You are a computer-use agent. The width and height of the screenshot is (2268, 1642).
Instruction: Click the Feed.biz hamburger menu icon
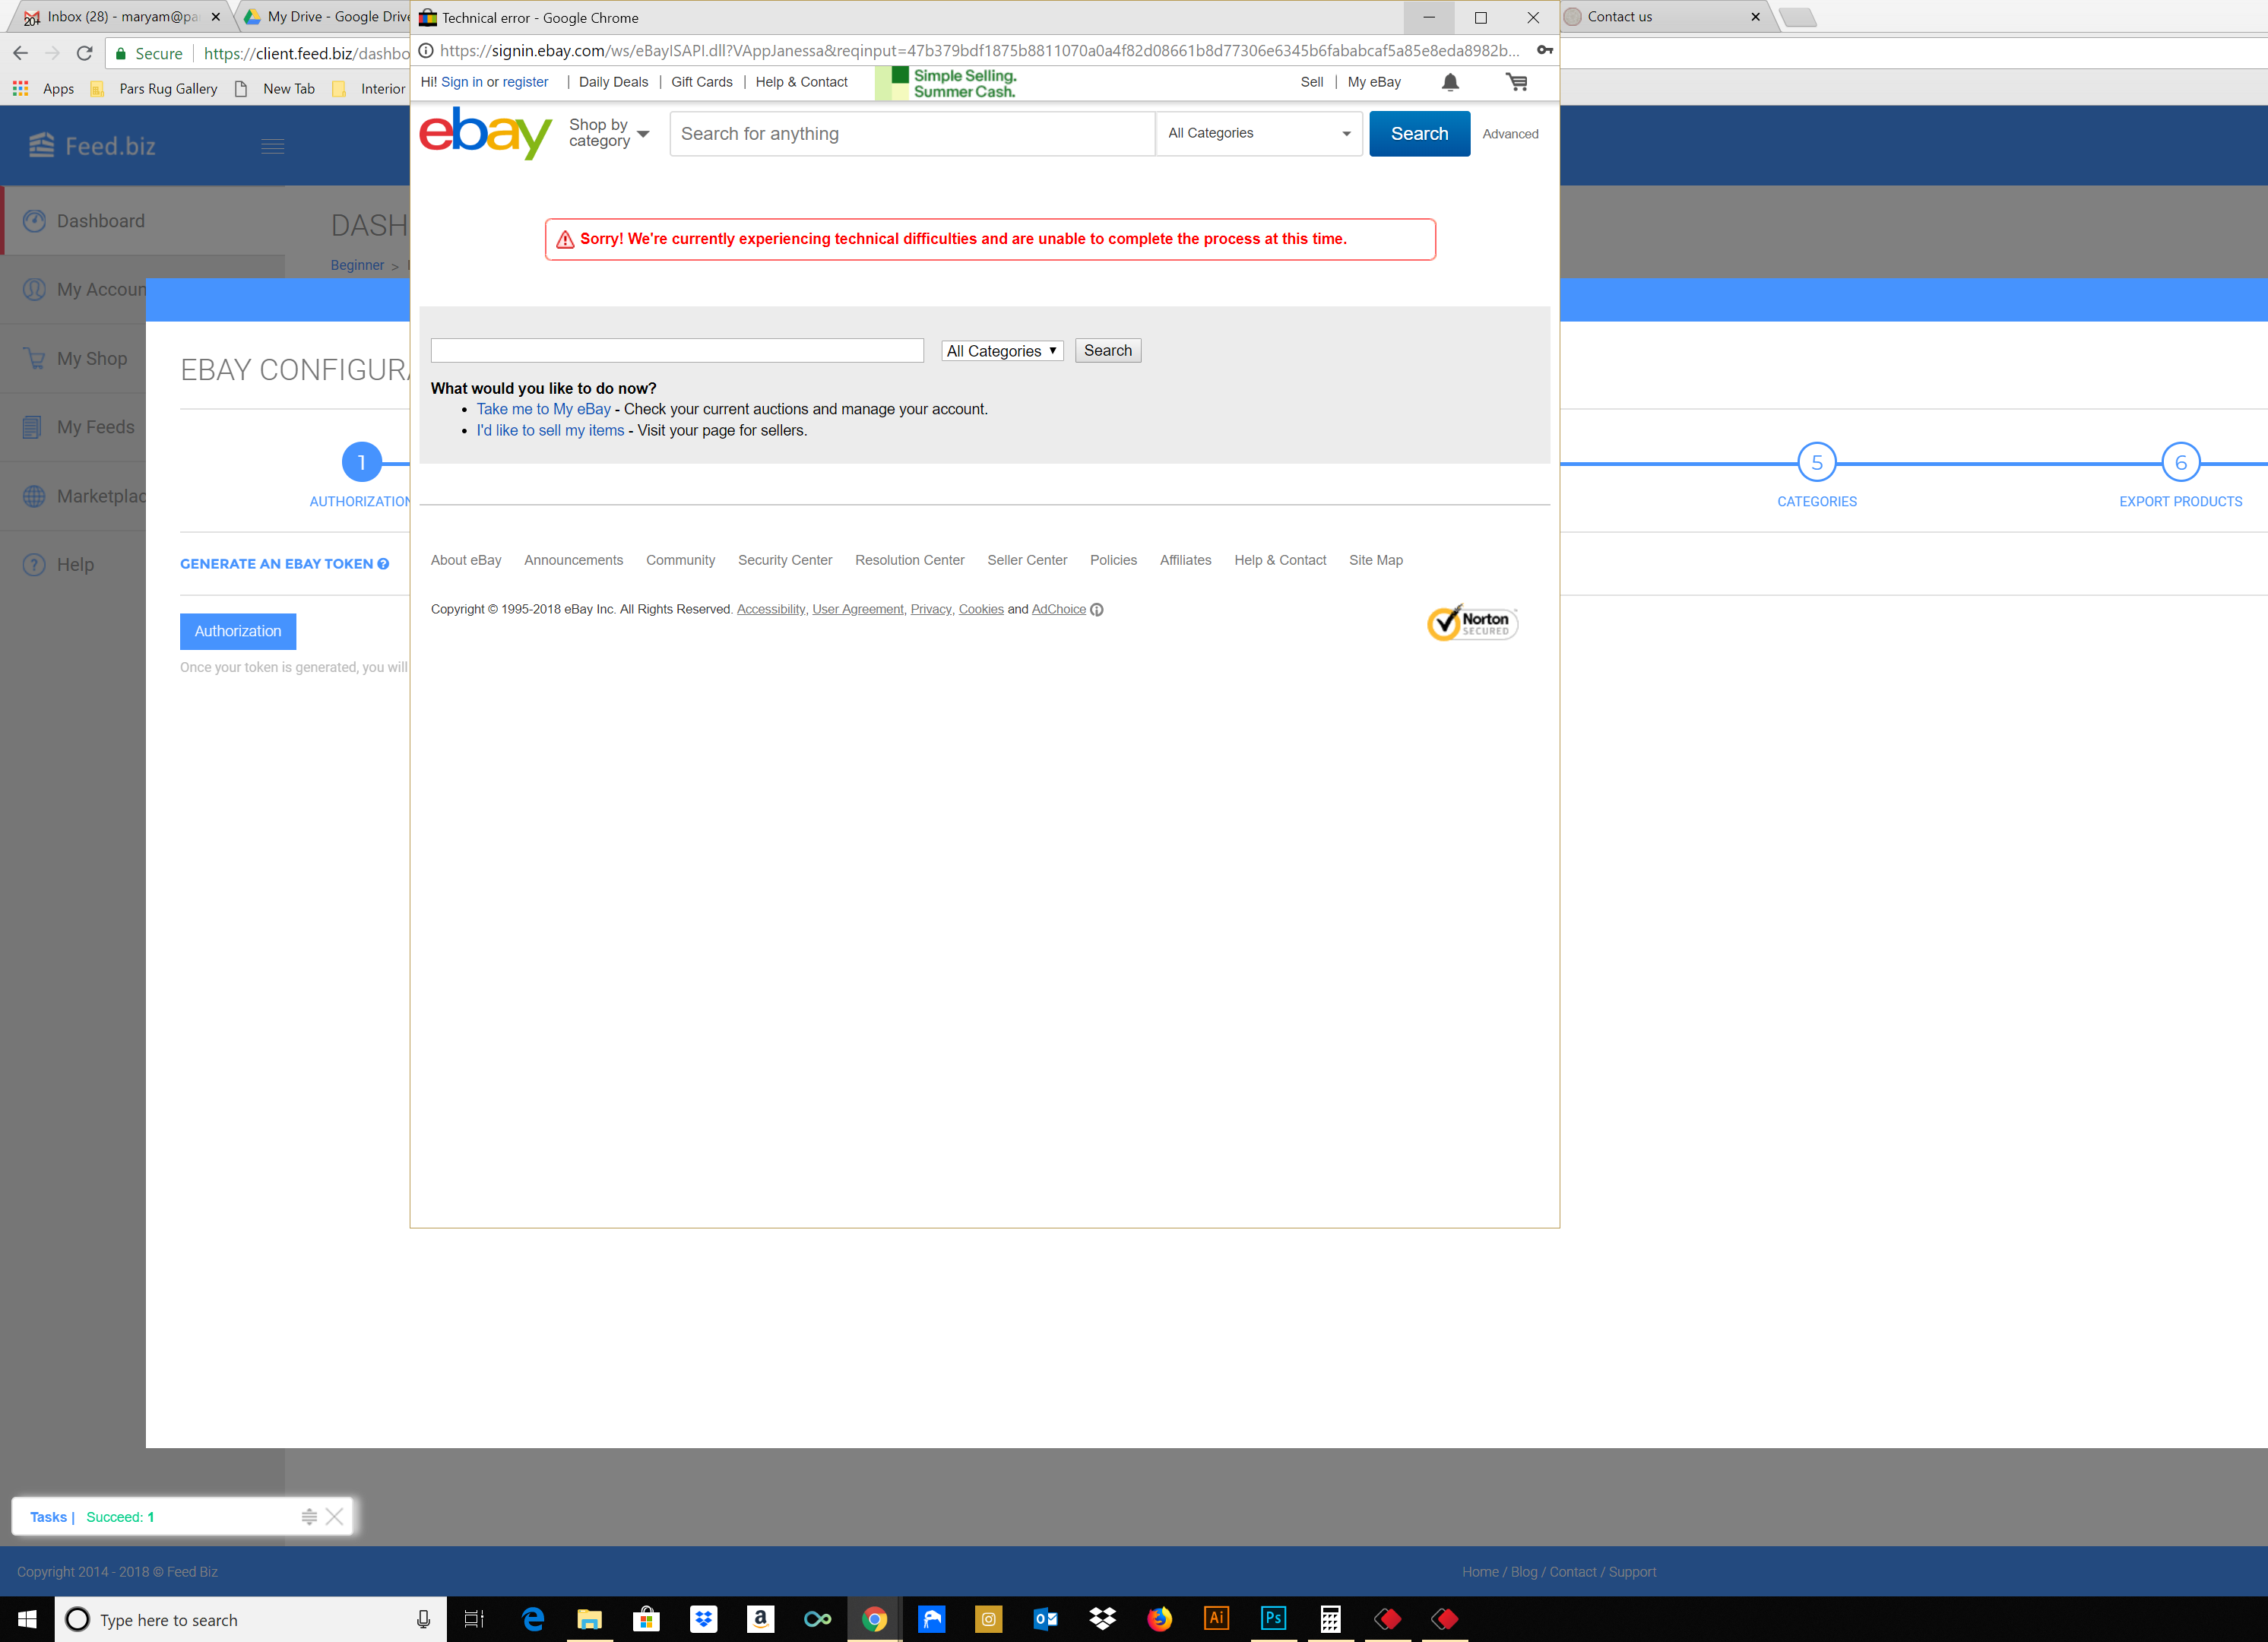(272, 146)
